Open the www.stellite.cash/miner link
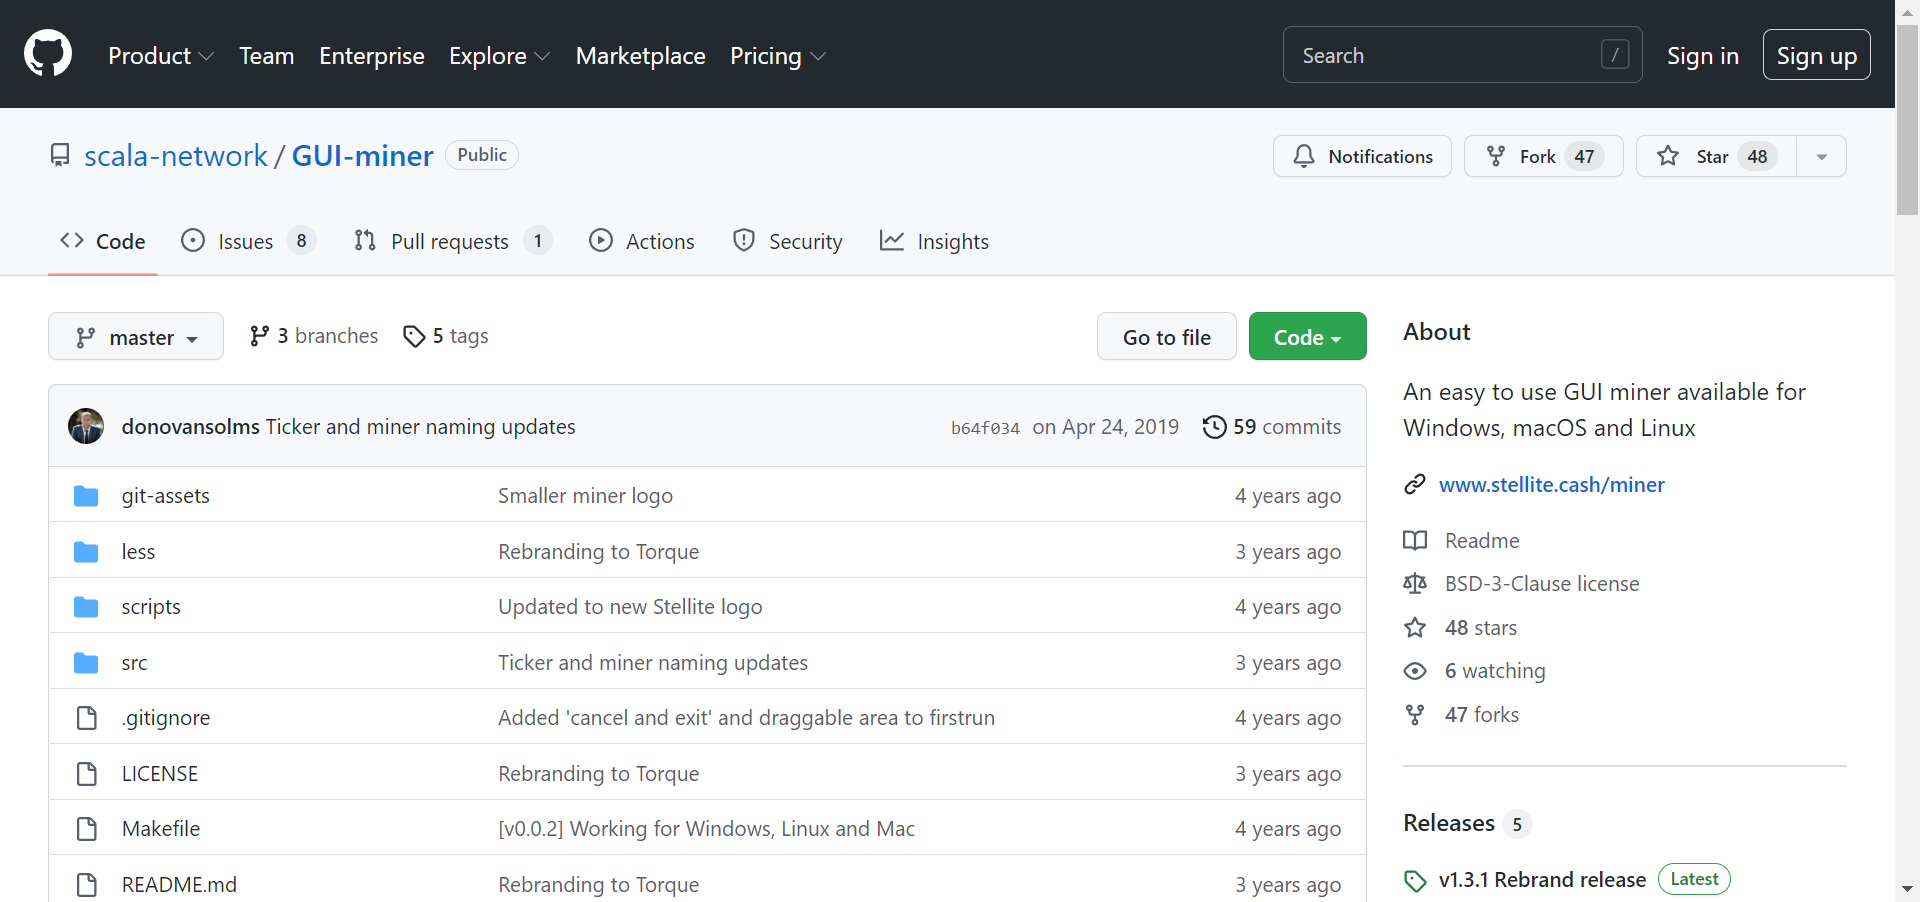Image resolution: width=1920 pixels, height=902 pixels. click(1551, 485)
